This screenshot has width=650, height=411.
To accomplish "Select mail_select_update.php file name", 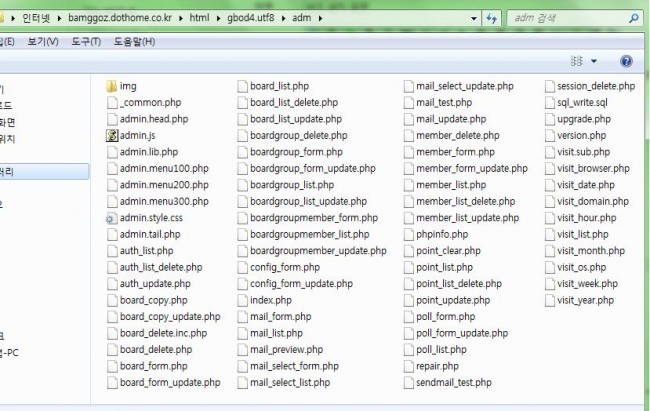I will (465, 86).
